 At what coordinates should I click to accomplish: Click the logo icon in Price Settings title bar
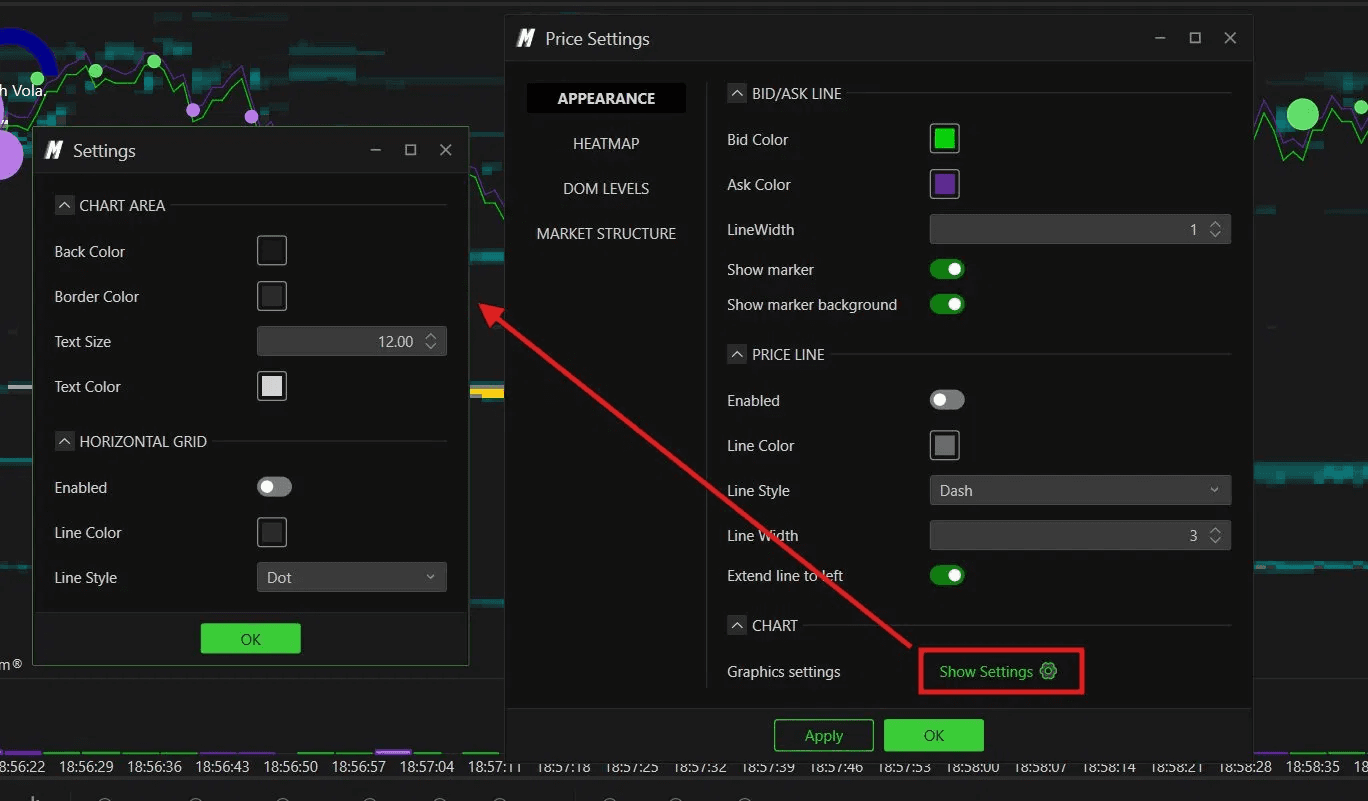point(526,38)
